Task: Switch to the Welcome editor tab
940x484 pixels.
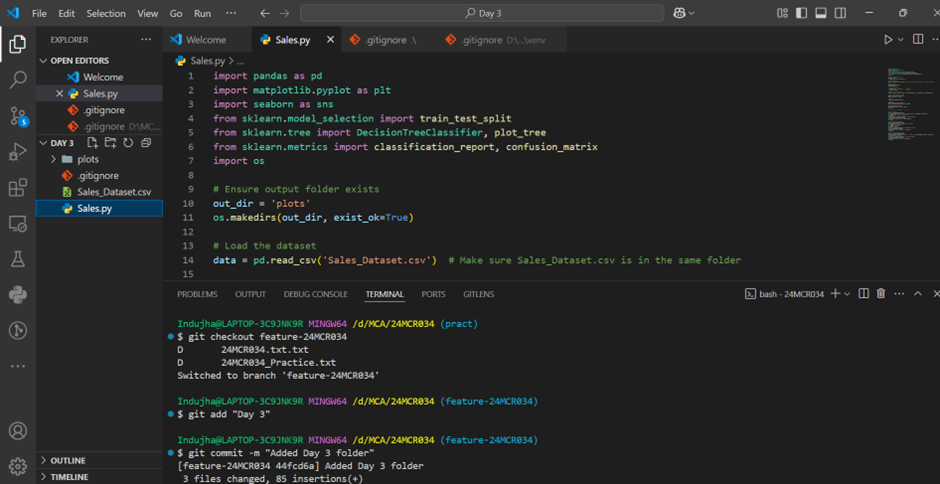Action: pos(207,40)
